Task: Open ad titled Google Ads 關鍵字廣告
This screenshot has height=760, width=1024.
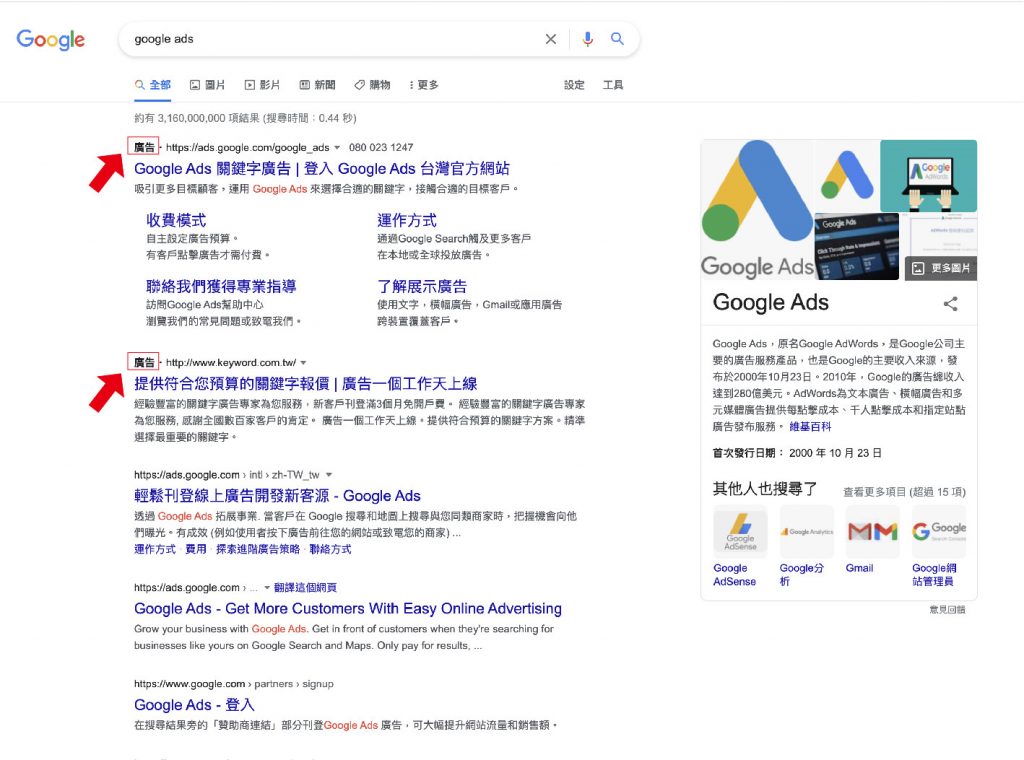Action: click(322, 168)
